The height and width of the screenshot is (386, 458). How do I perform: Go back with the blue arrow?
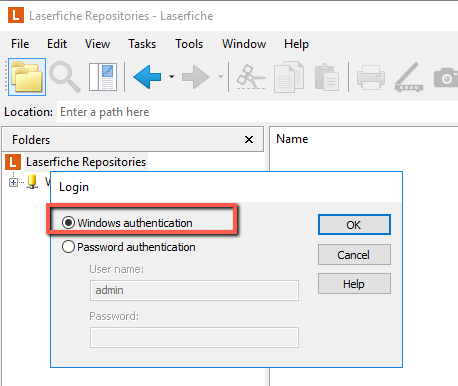coord(147,77)
